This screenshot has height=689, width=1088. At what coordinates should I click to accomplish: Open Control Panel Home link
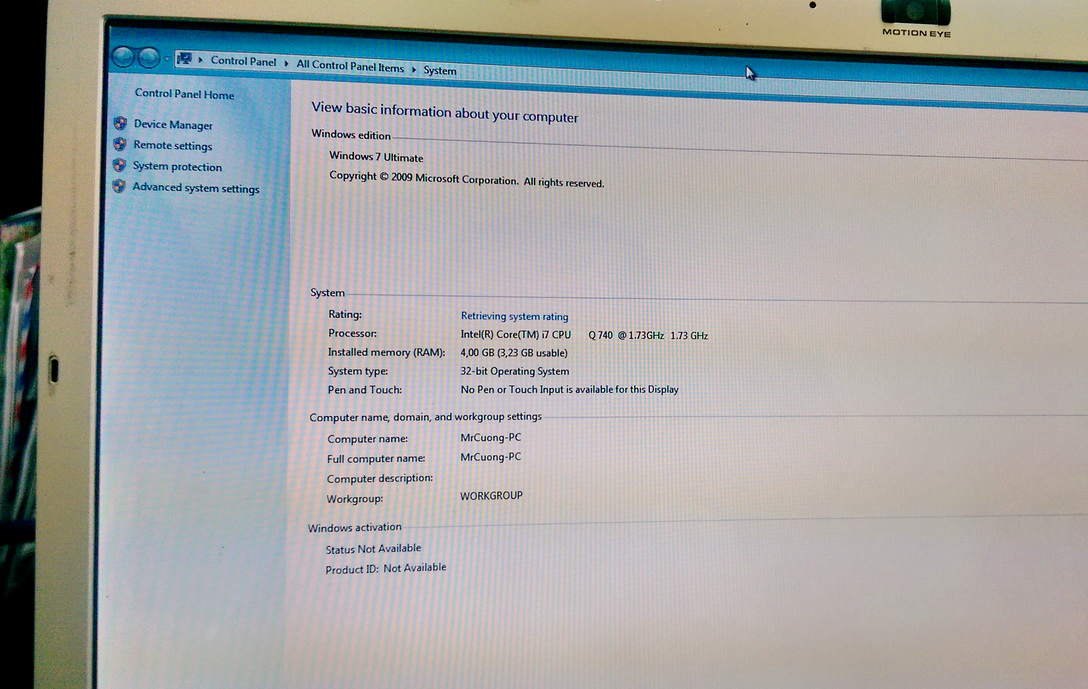pyautogui.click(x=184, y=94)
